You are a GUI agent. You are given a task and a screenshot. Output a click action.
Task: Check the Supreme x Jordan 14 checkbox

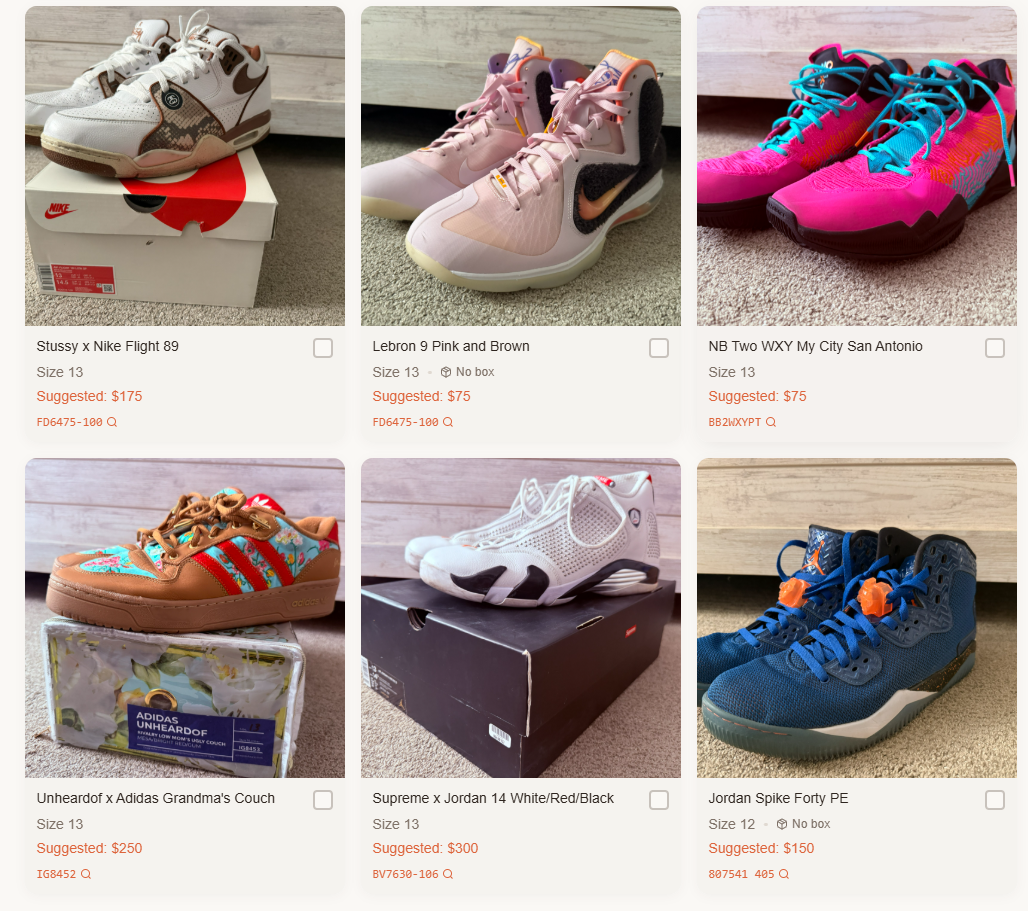coord(659,800)
